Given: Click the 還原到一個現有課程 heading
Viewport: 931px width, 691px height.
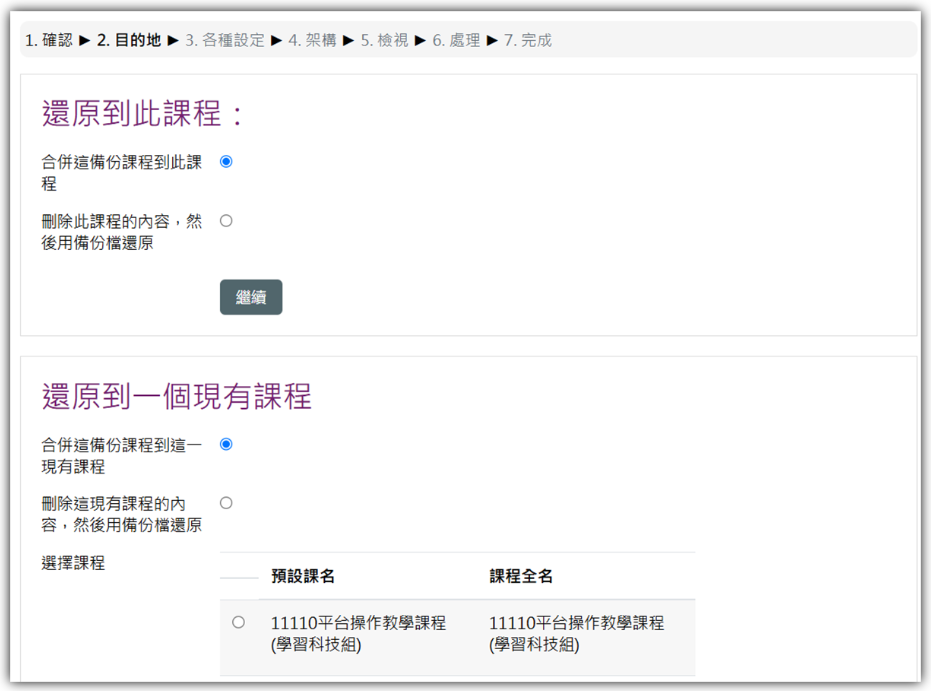Looking at the screenshot, I should point(177,397).
